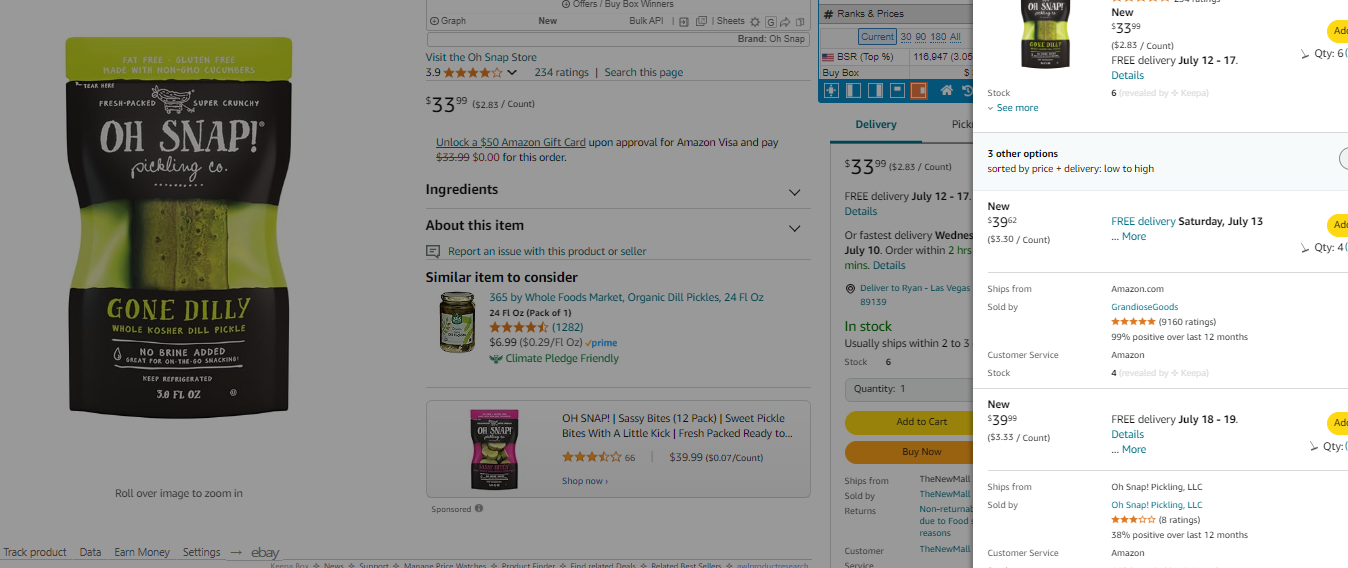The height and width of the screenshot is (568, 1348).
Task: Expand the About this item section
Action: (617, 227)
